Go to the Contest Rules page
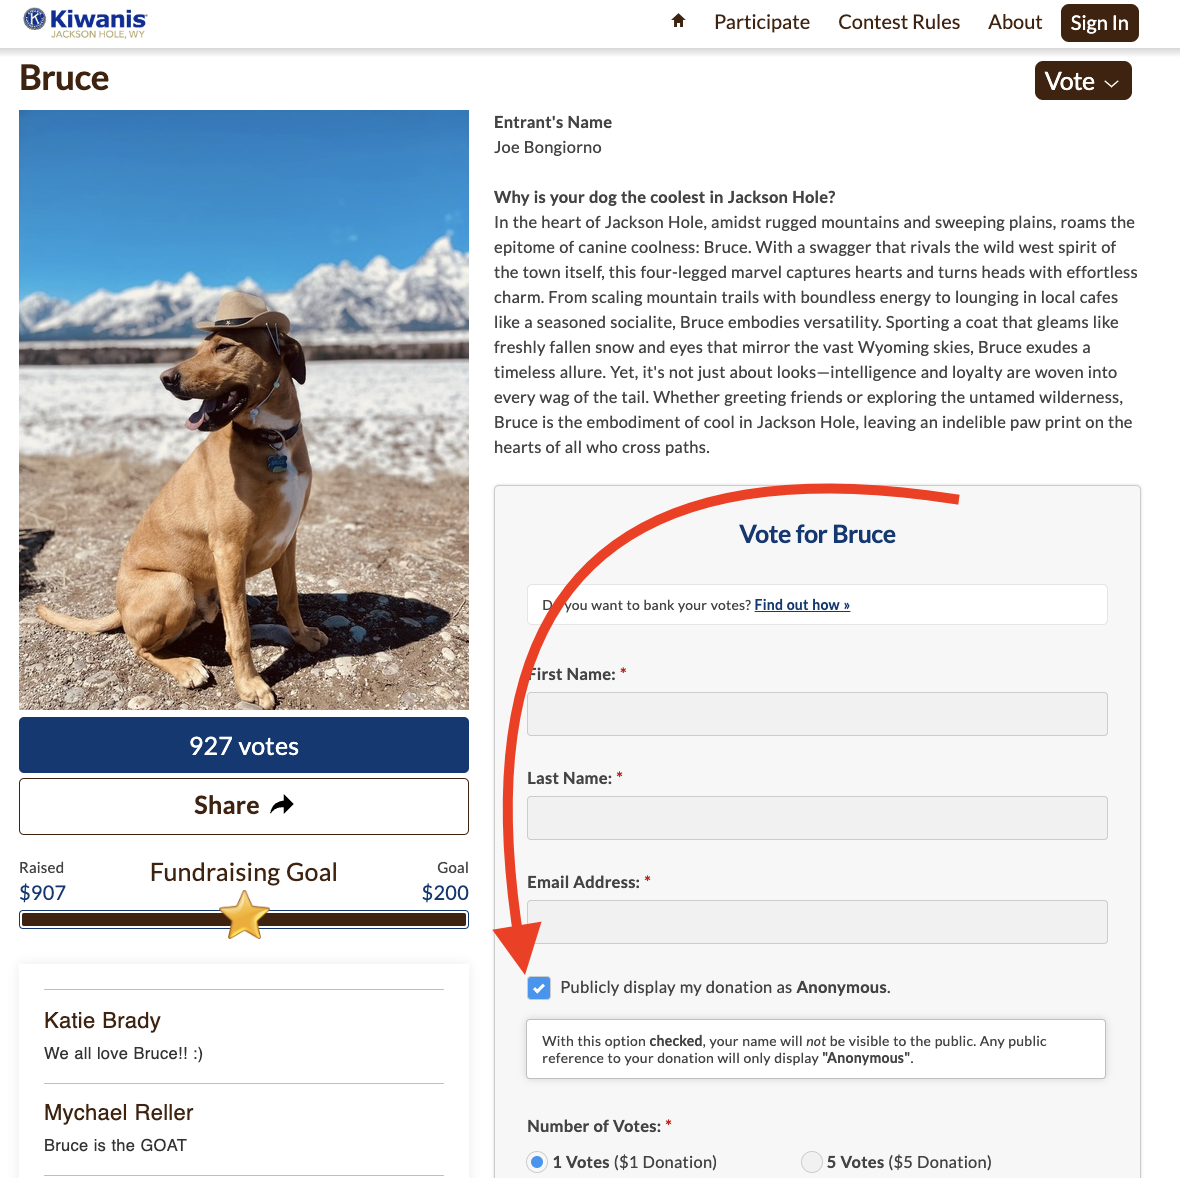The height and width of the screenshot is (1178, 1180). click(899, 22)
